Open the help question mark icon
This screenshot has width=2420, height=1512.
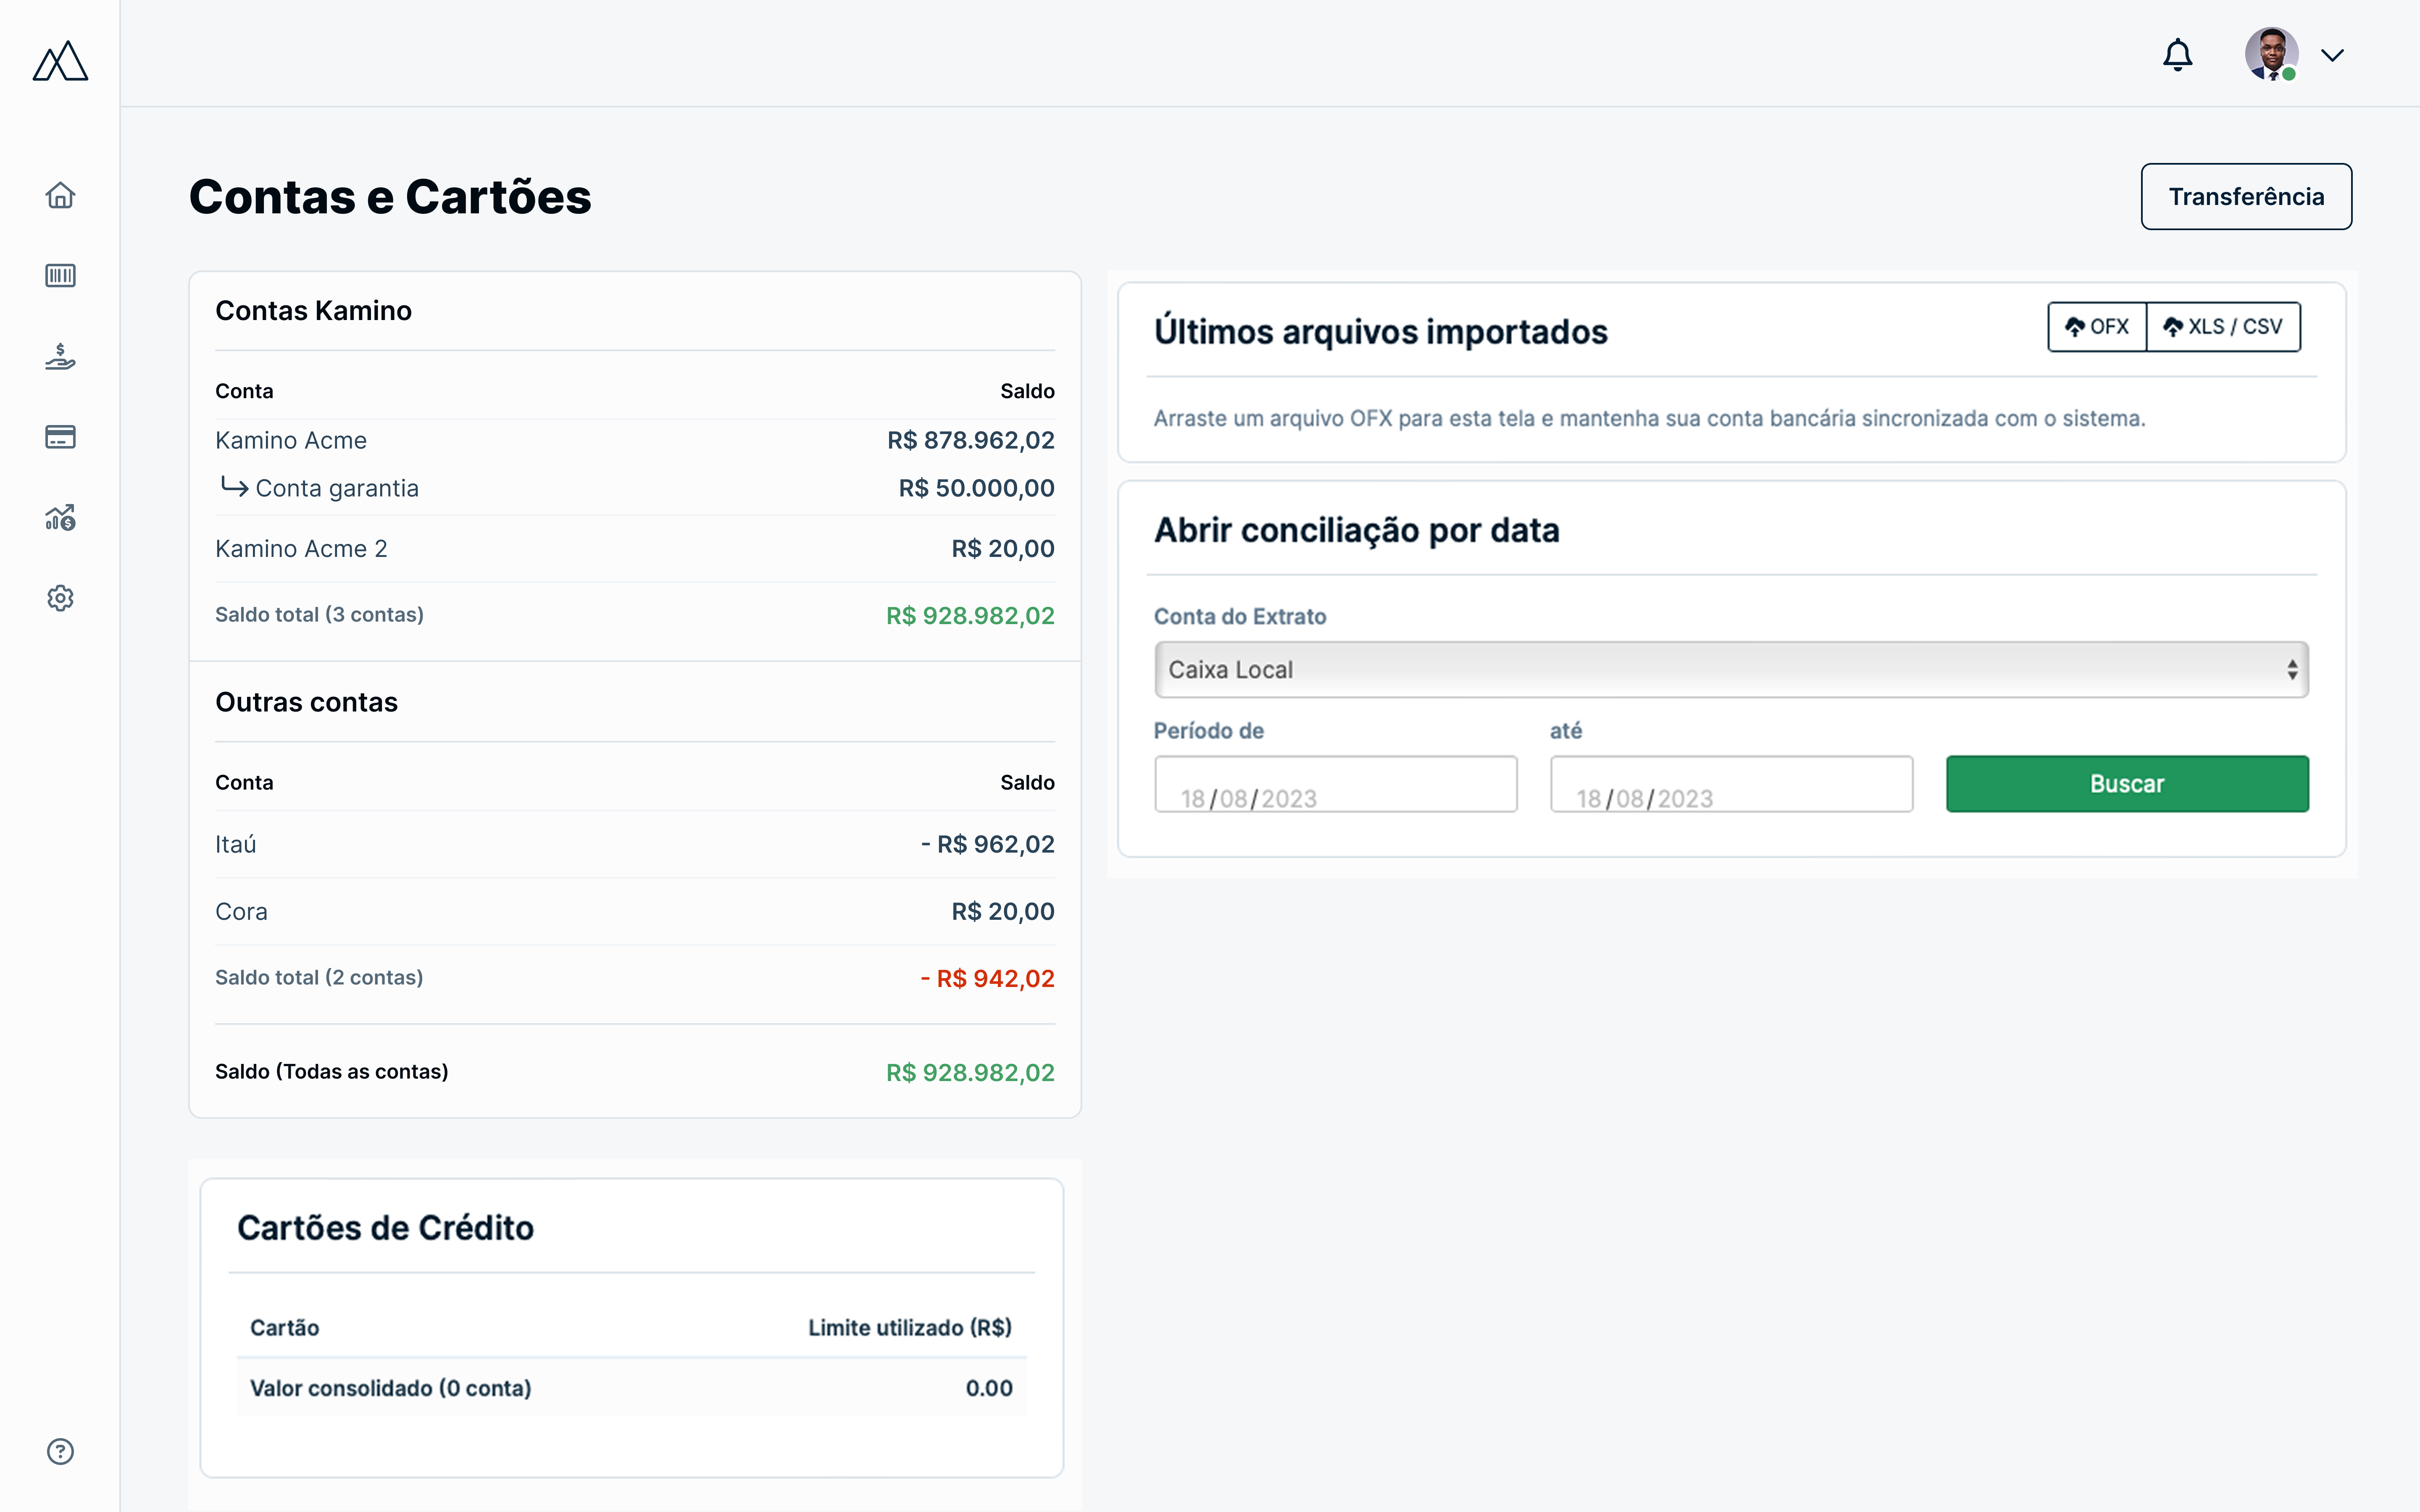click(x=60, y=1451)
